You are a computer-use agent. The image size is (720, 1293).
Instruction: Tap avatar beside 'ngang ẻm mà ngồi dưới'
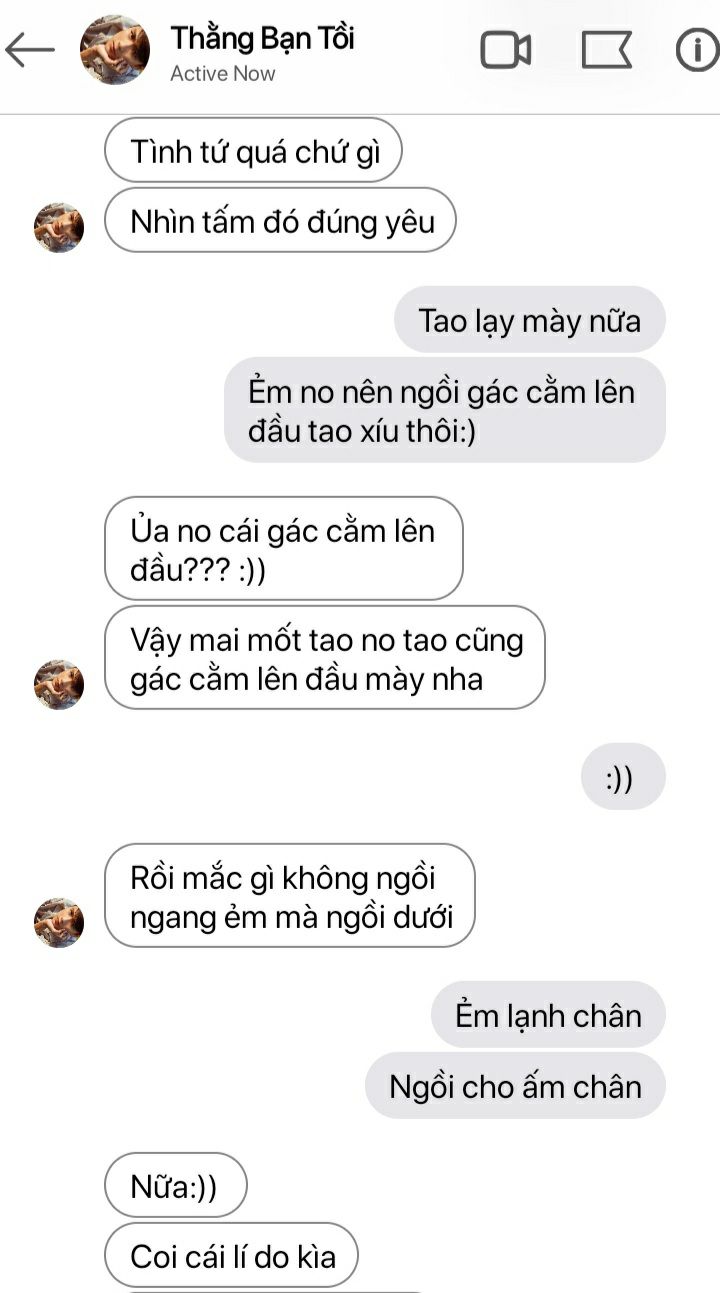point(59,922)
